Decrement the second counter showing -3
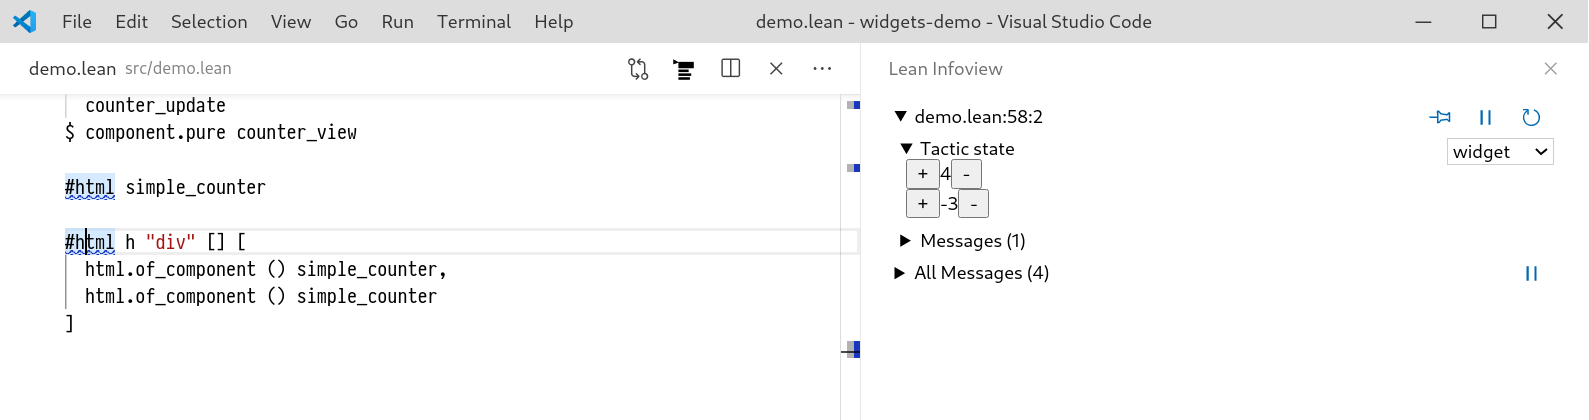 (x=973, y=204)
